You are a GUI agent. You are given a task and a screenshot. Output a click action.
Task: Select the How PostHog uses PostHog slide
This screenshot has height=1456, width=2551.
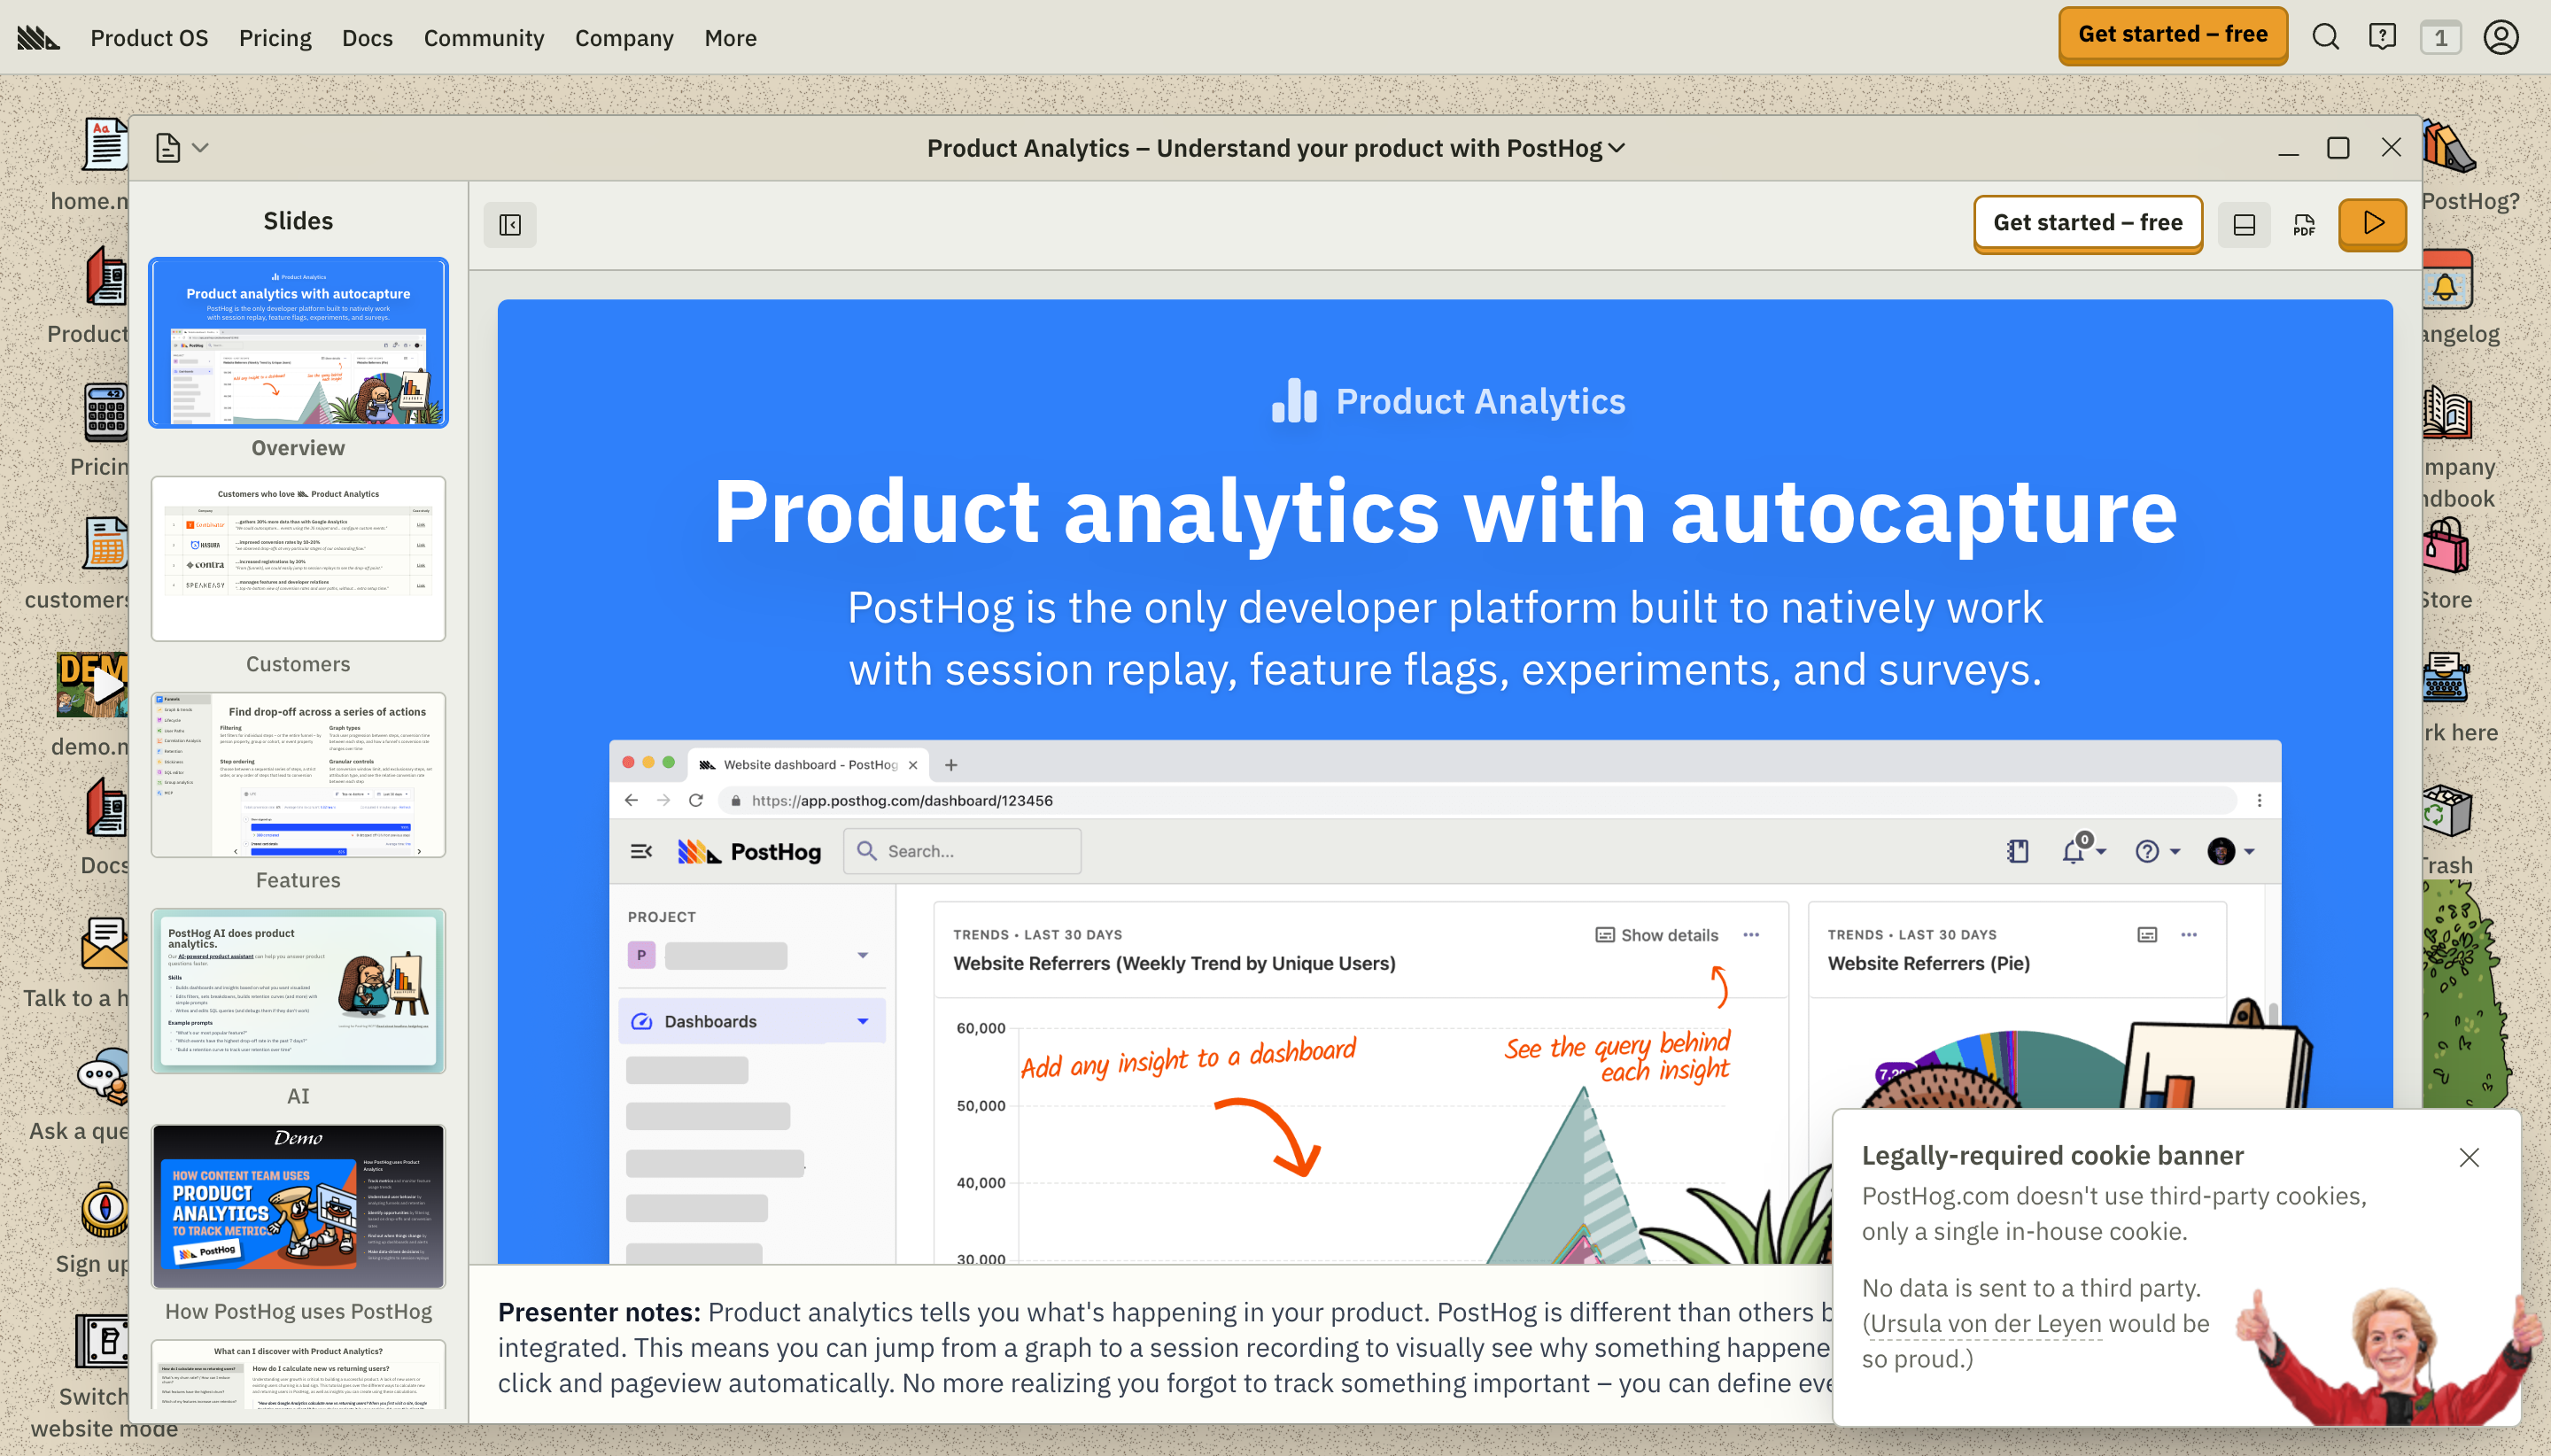298,1206
